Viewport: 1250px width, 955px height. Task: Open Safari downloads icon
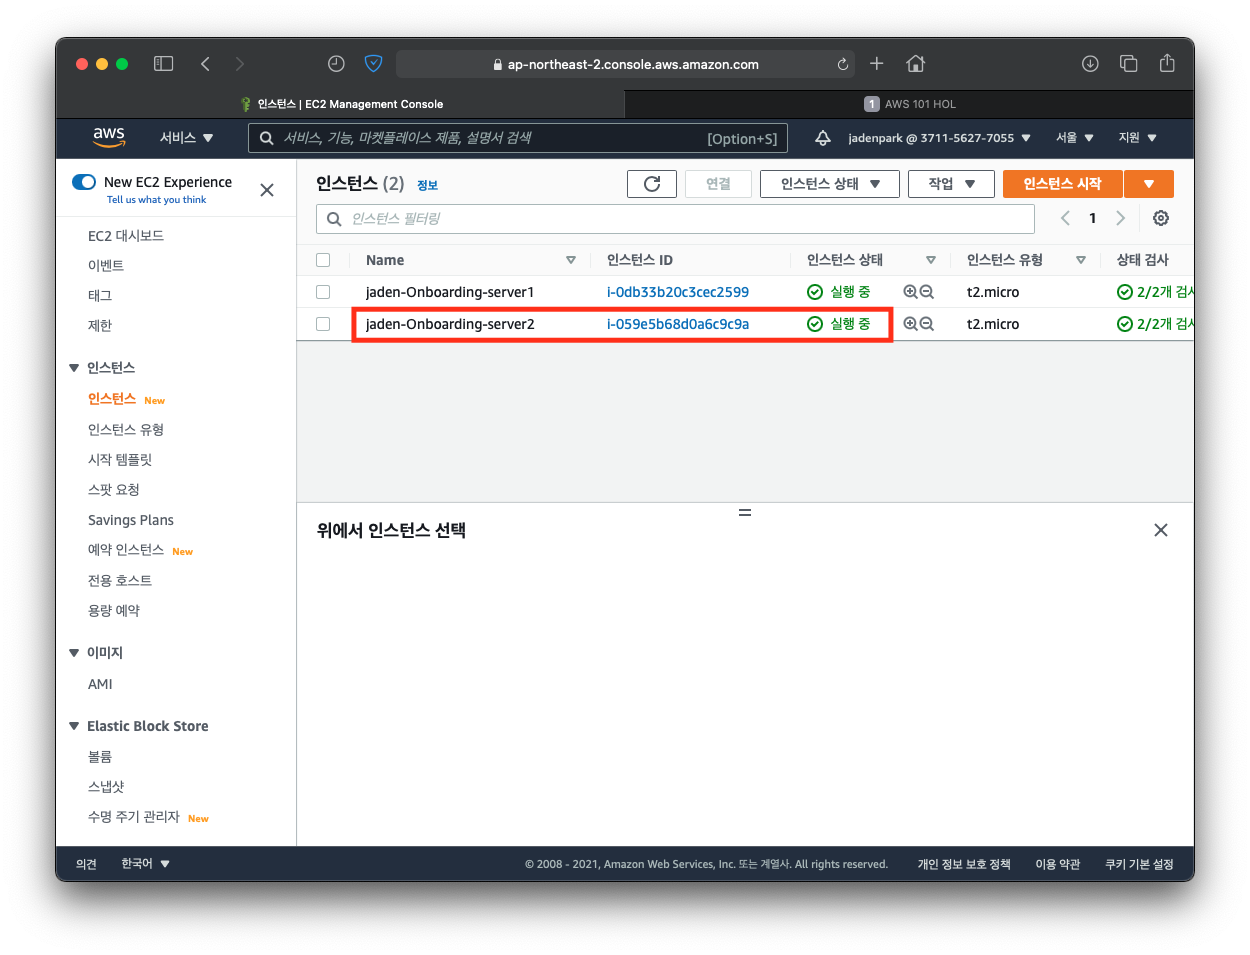click(1090, 64)
